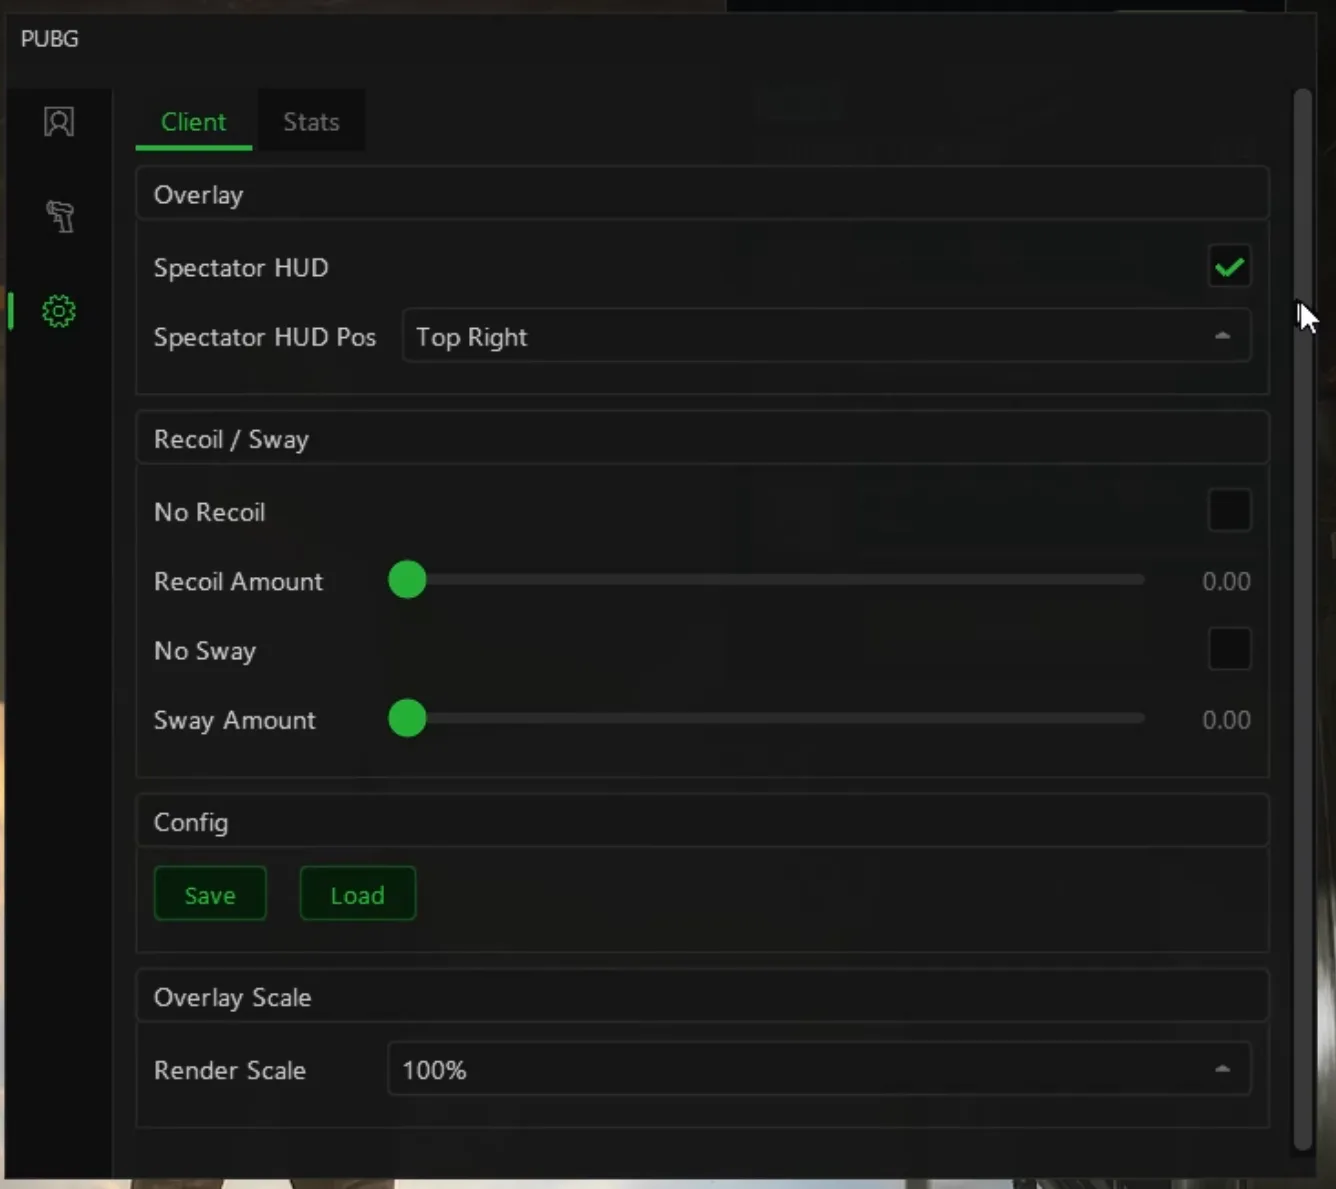Click the arrow of Top Right dropdown
The height and width of the screenshot is (1189, 1336).
click(x=1222, y=336)
